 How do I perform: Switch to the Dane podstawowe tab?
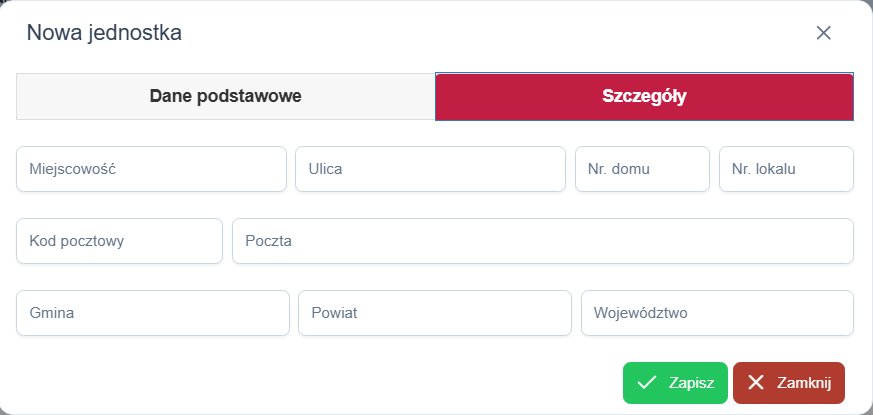225,96
